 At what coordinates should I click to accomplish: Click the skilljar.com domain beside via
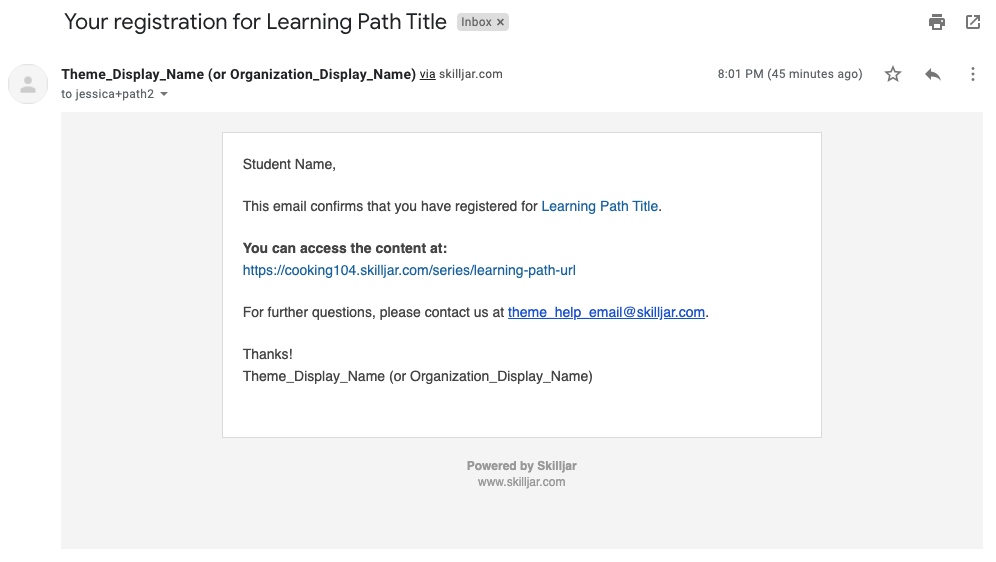coord(471,74)
